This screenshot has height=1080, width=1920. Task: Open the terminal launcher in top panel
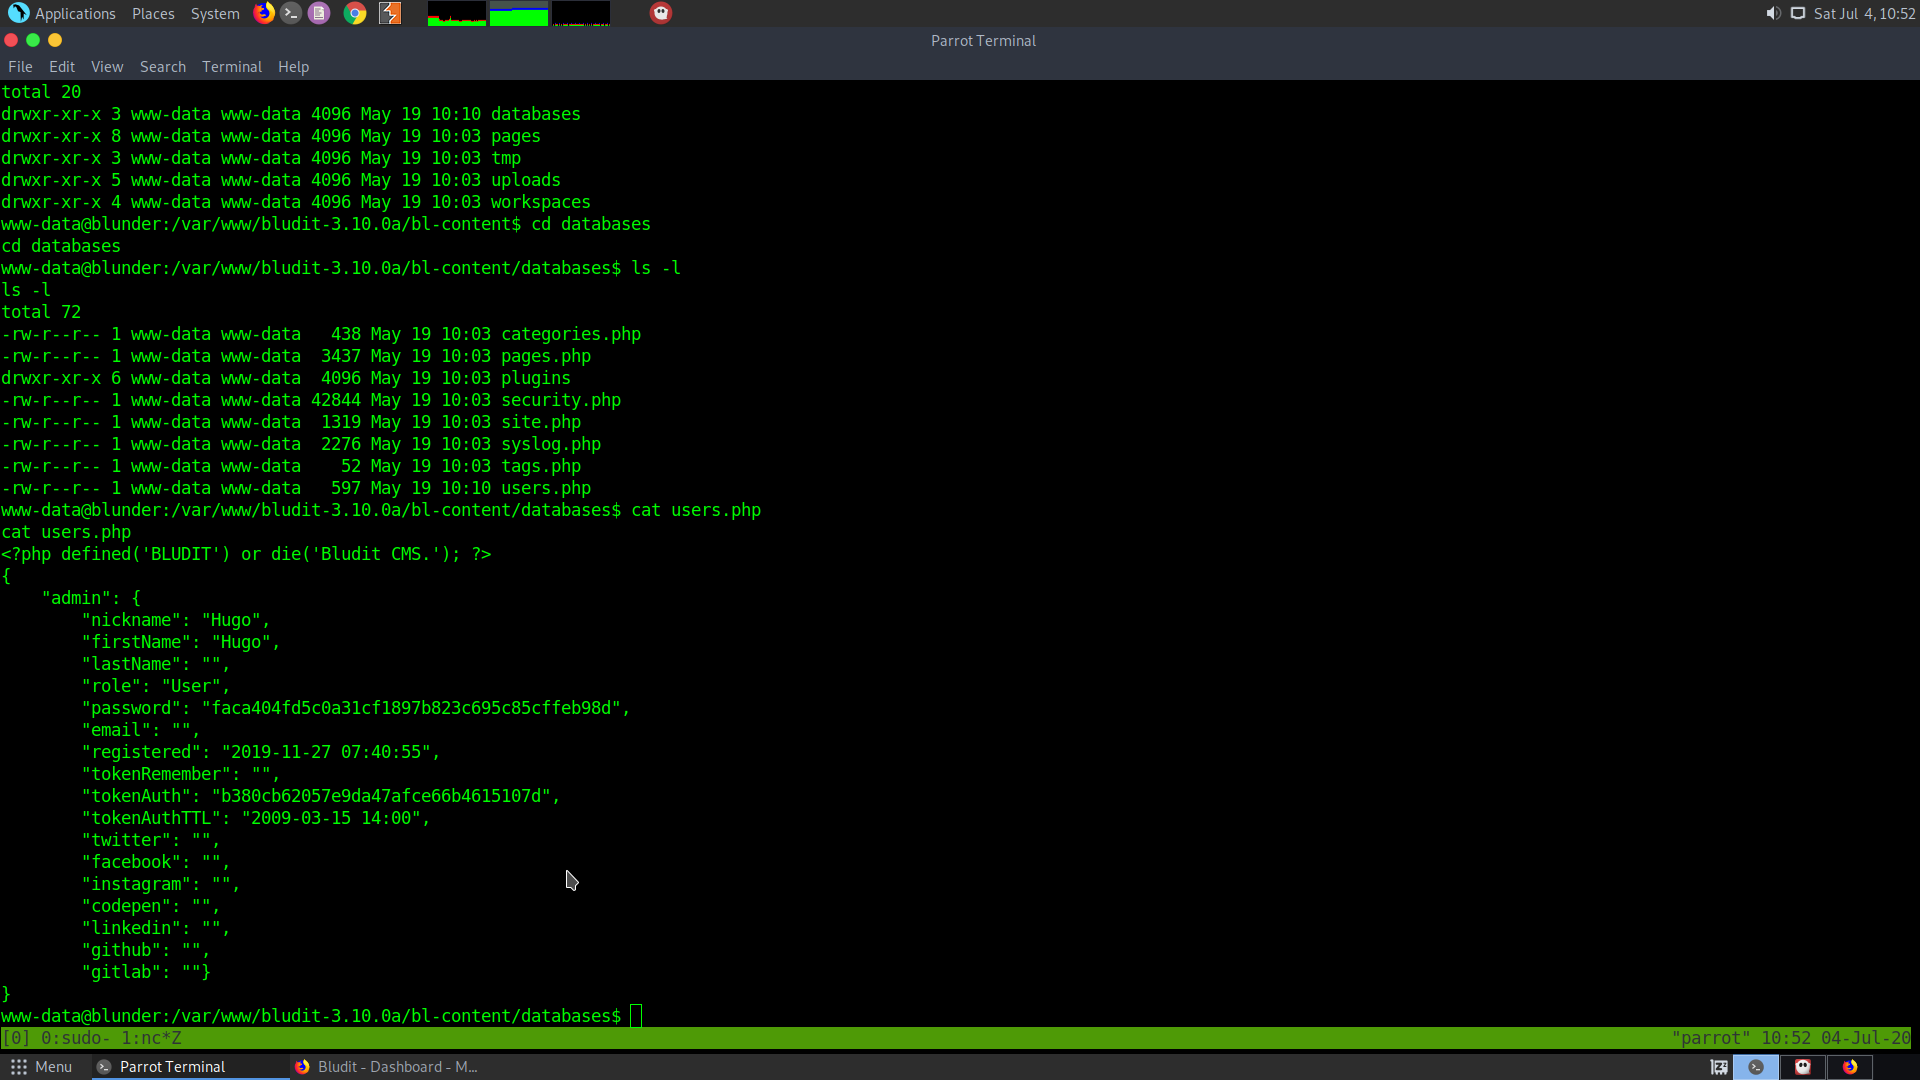point(291,13)
